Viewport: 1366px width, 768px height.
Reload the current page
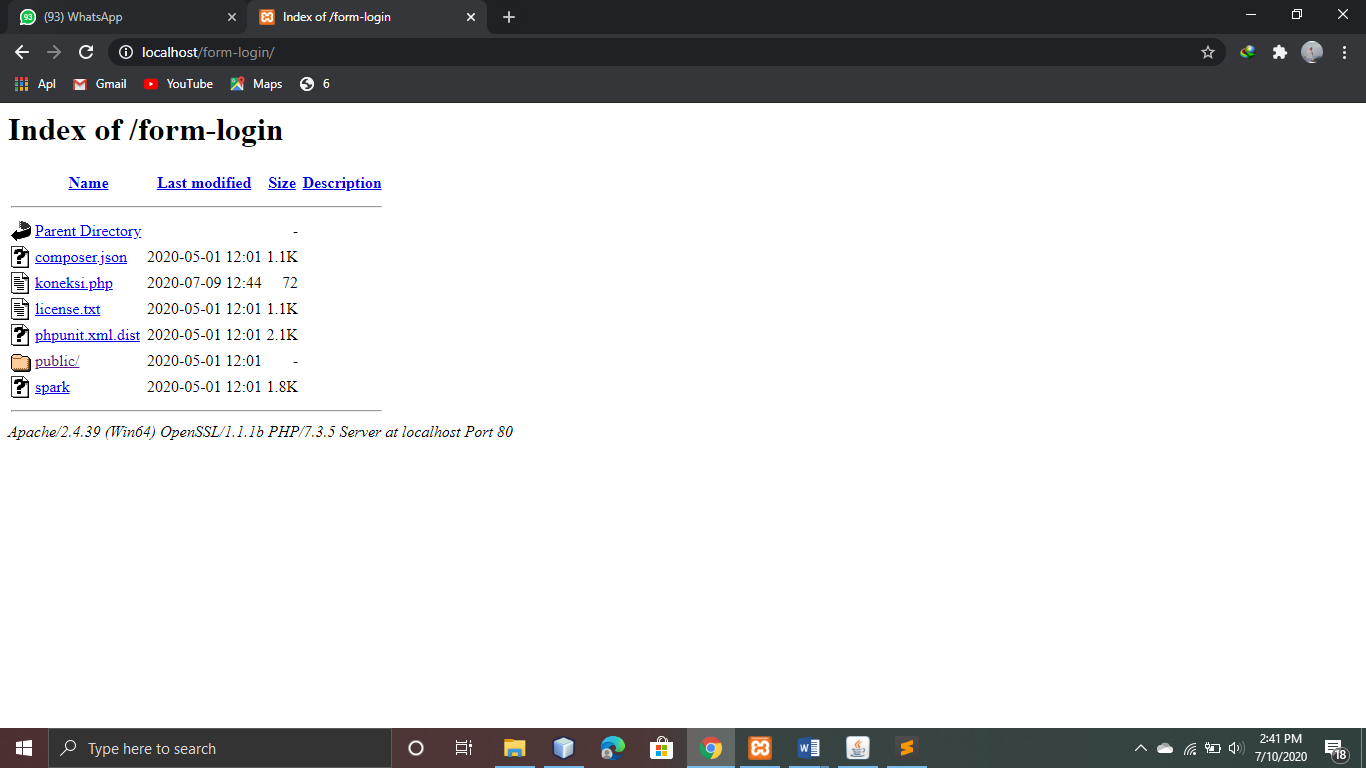click(86, 52)
